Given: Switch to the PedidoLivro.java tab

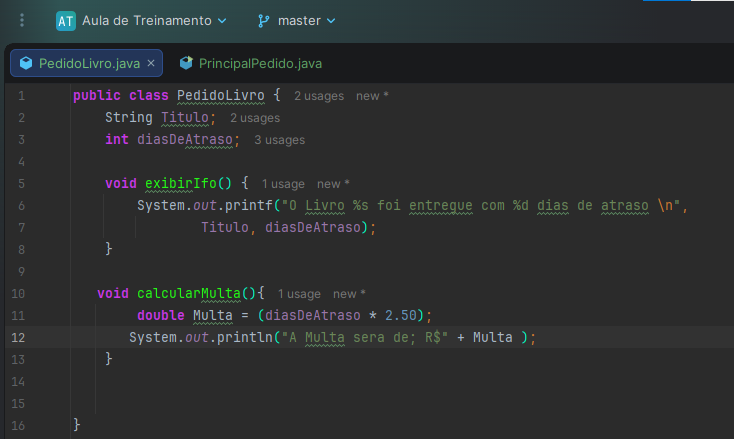Looking at the screenshot, I should [89, 63].
